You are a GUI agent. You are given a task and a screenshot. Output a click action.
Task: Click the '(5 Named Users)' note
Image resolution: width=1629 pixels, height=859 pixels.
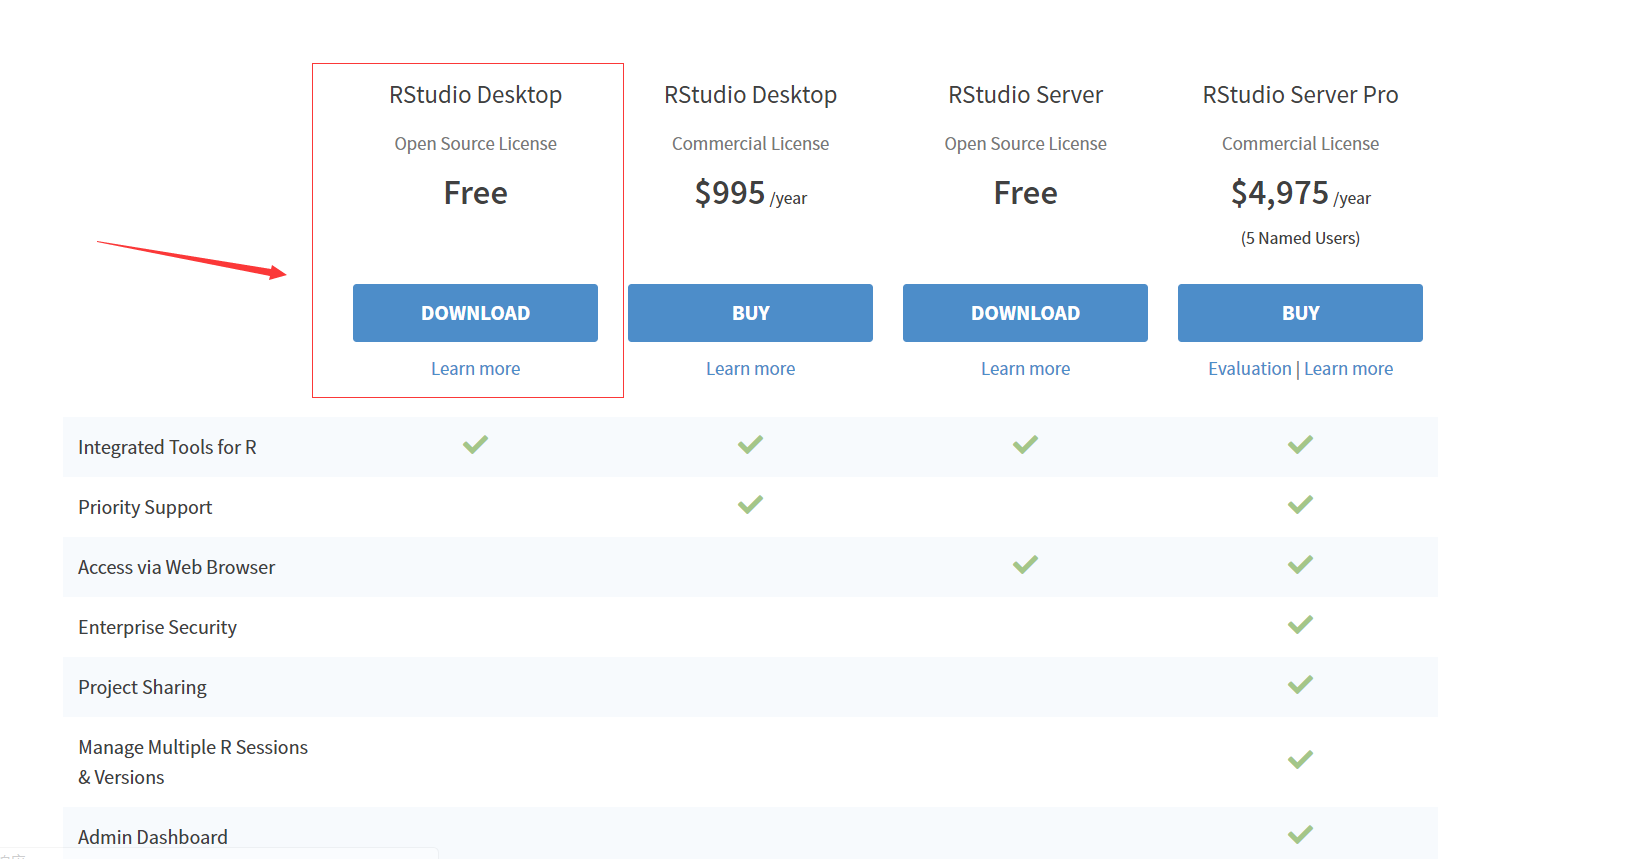(x=1300, y=238)
